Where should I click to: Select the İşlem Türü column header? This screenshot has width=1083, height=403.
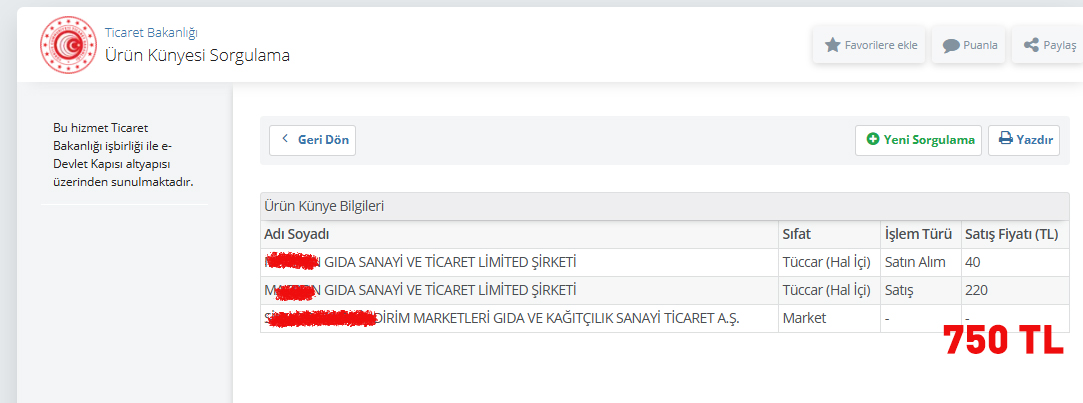[x=920, y=234]
